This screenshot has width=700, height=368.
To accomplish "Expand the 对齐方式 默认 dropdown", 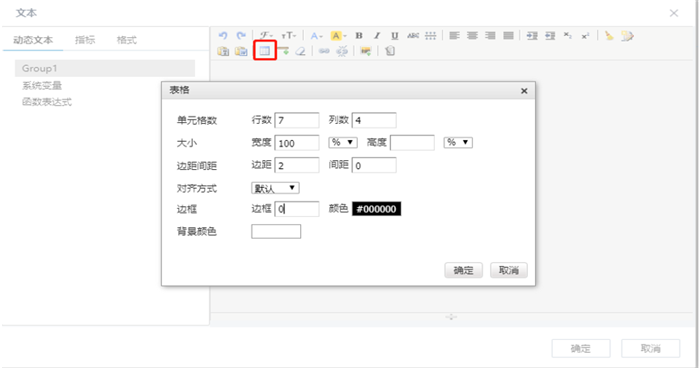I will click(x=275, y=188).
